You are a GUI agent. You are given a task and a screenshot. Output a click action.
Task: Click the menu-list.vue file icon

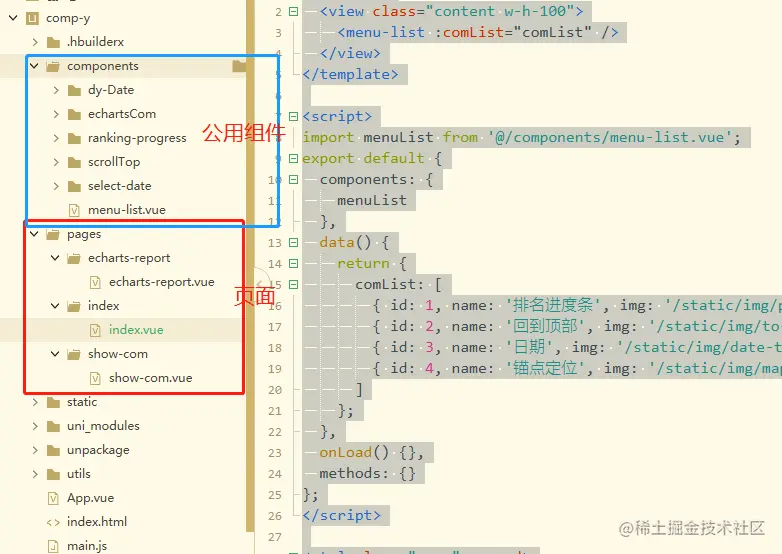pos(74,210)
